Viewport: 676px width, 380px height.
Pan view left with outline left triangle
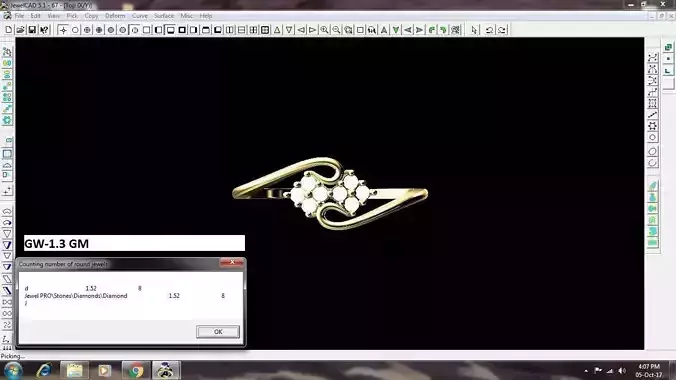pyautogui.click(x=301, y=30)
